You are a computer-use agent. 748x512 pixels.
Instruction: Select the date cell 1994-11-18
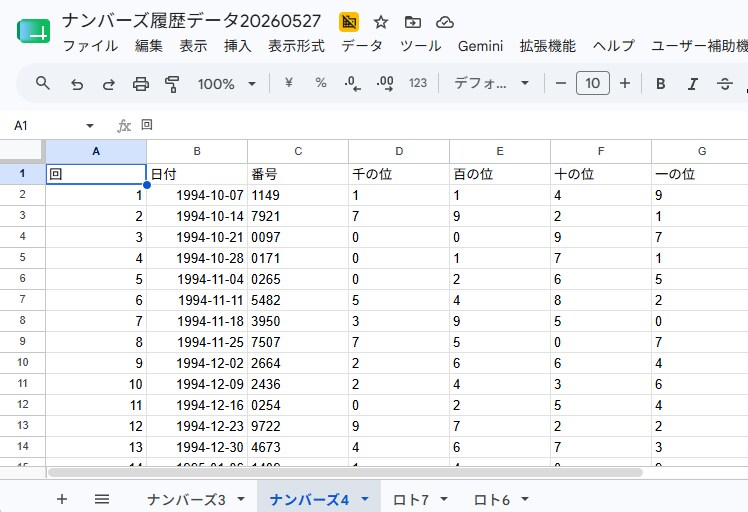pyautogui.click(x=197, y=321)
